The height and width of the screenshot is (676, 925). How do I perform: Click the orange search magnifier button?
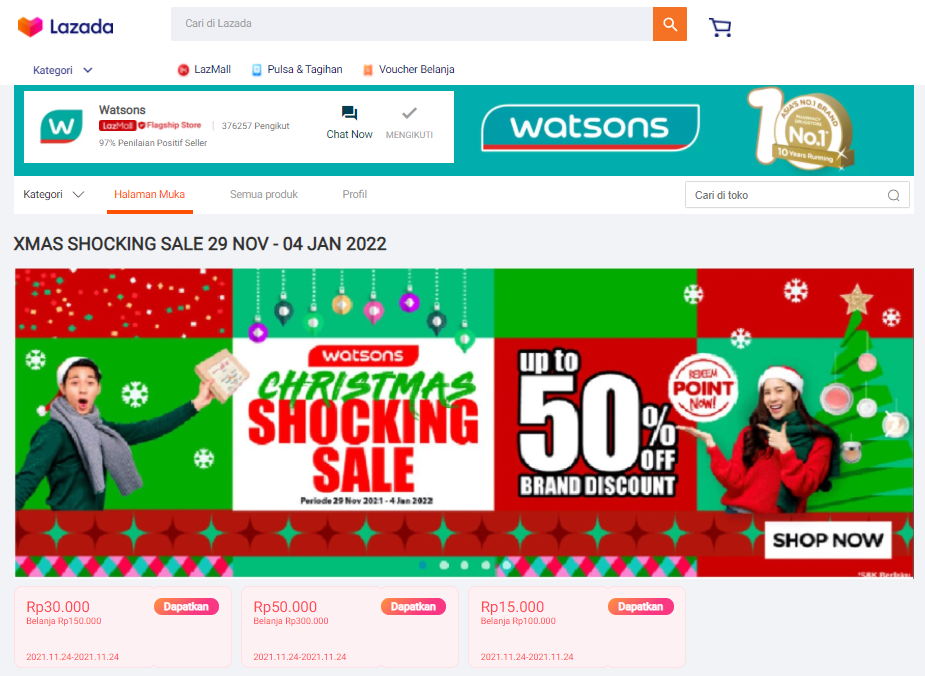point(670,24)
